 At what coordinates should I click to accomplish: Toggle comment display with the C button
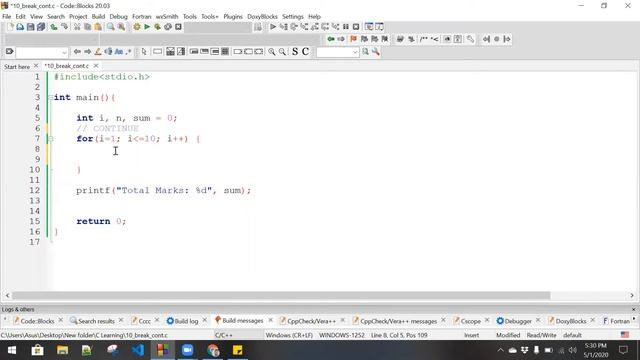305,52
